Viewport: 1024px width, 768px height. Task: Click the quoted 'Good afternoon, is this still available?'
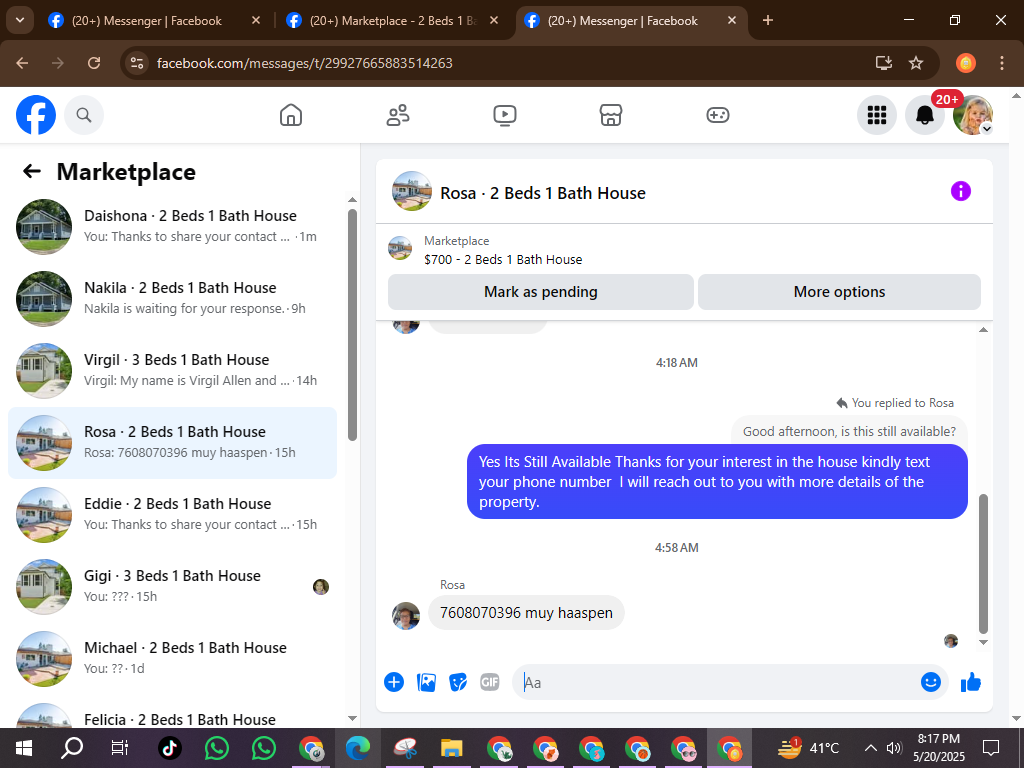849,431
